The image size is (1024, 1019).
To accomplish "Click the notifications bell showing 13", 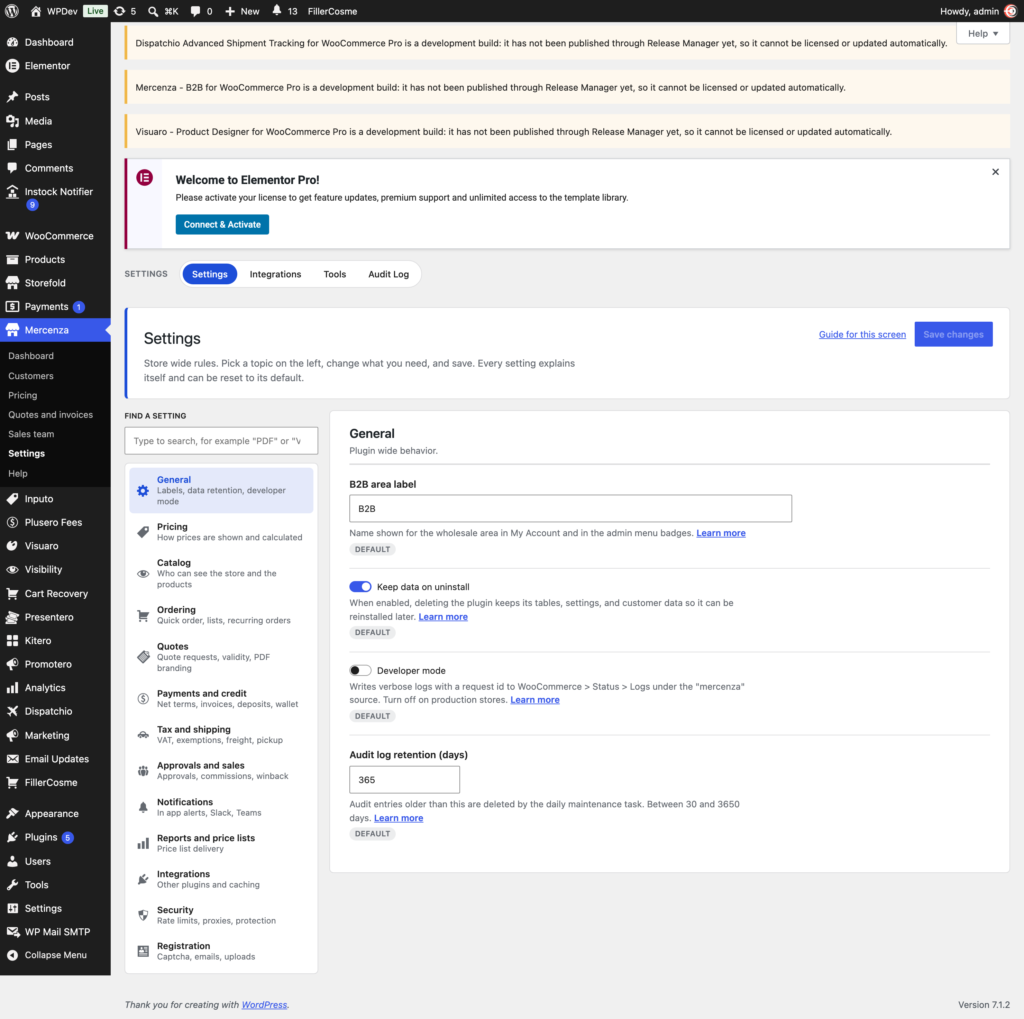I will 284,11.
